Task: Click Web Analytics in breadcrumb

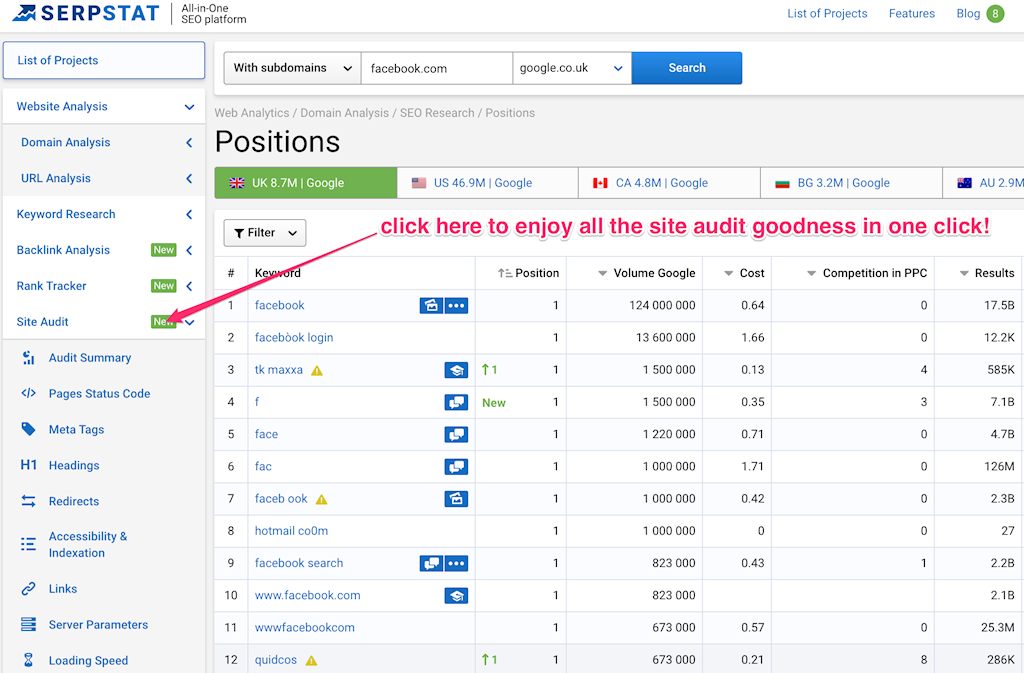Action: click(x=252, y=113)
